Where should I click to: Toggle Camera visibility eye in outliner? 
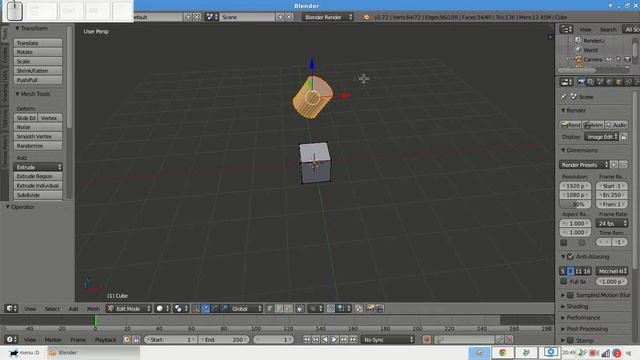(609, 59)
